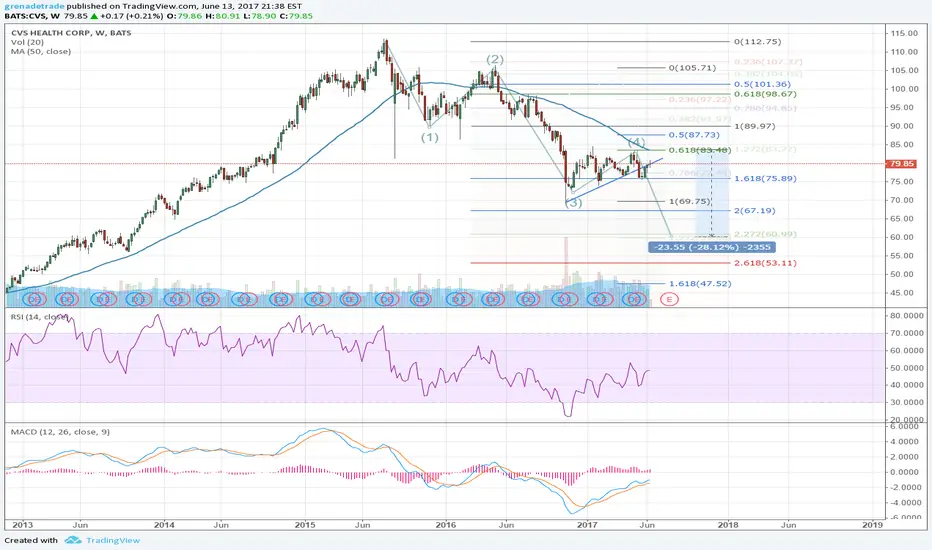Click the Created with footer text
Image resolution: width=932 pixels, height=550 pixels.
(x=31, y=540)
